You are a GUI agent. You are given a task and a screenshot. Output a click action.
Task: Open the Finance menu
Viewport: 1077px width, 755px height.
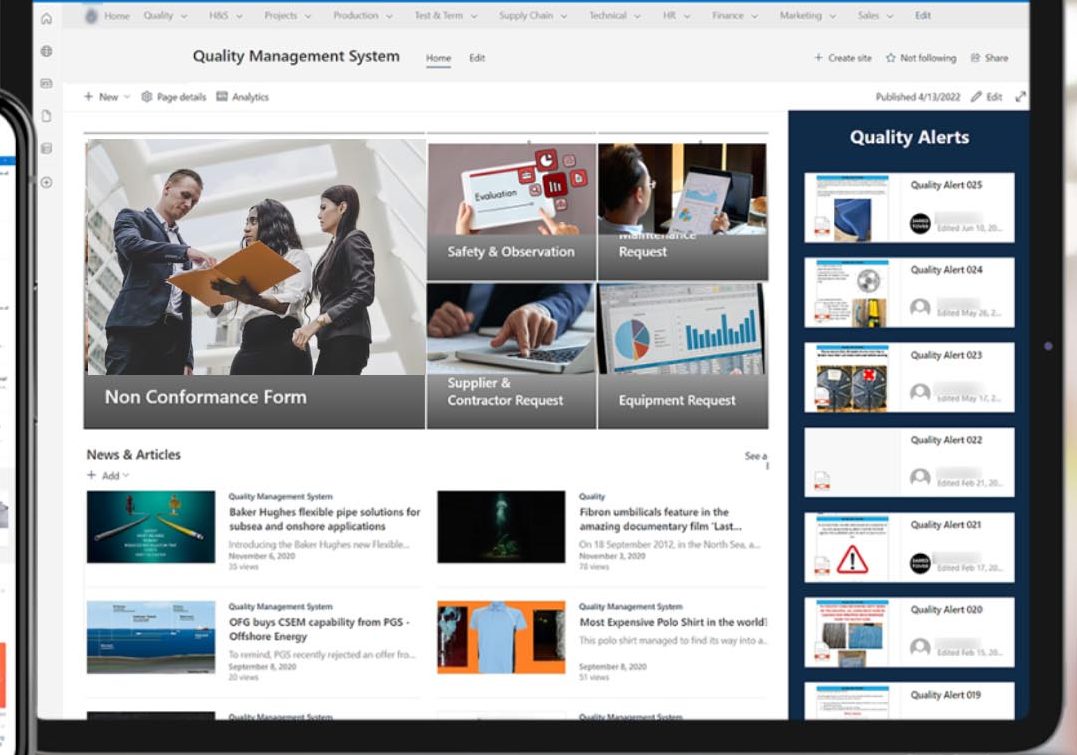pyautogui.click(x=735, y=16)
